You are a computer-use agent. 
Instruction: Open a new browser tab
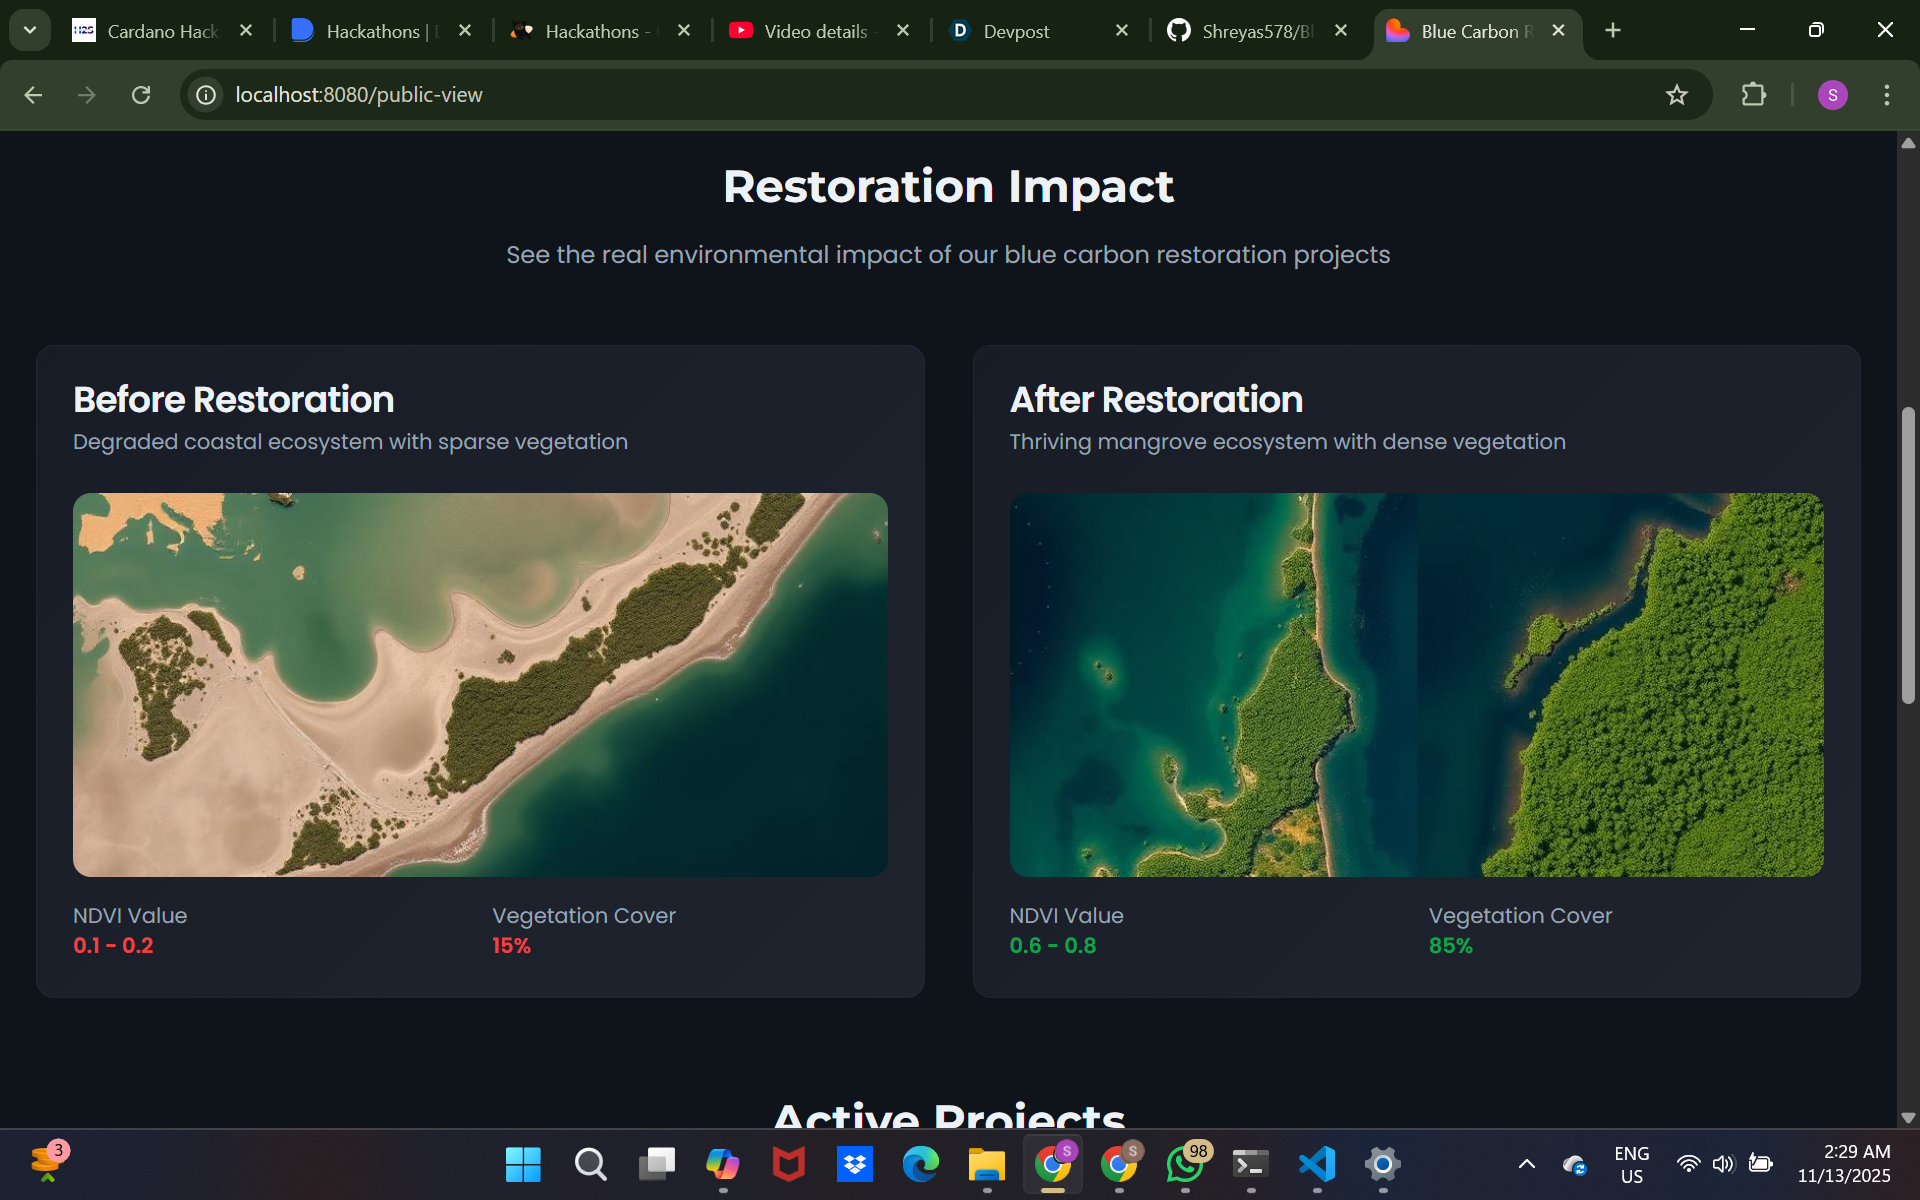click(1612, 31)
